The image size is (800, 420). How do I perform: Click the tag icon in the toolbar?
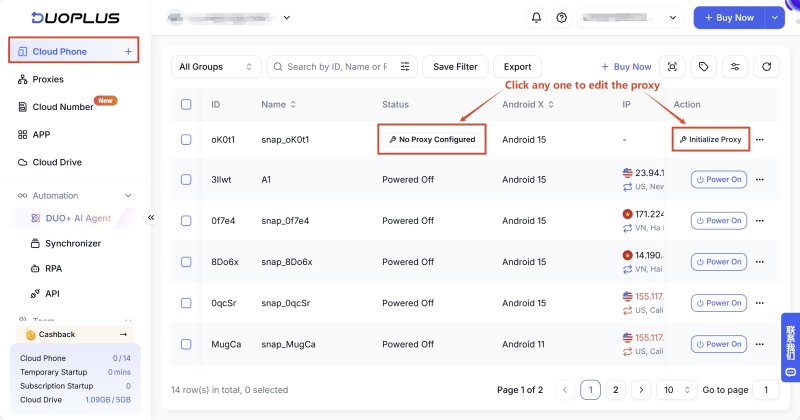tap(704, 67)
